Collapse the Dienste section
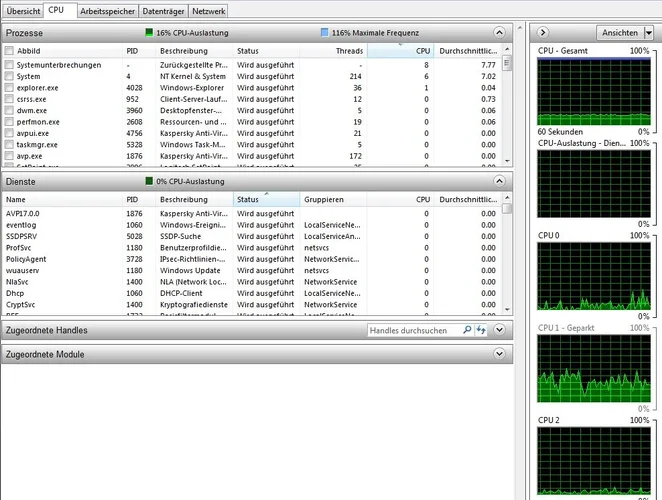 coord(499,181)
